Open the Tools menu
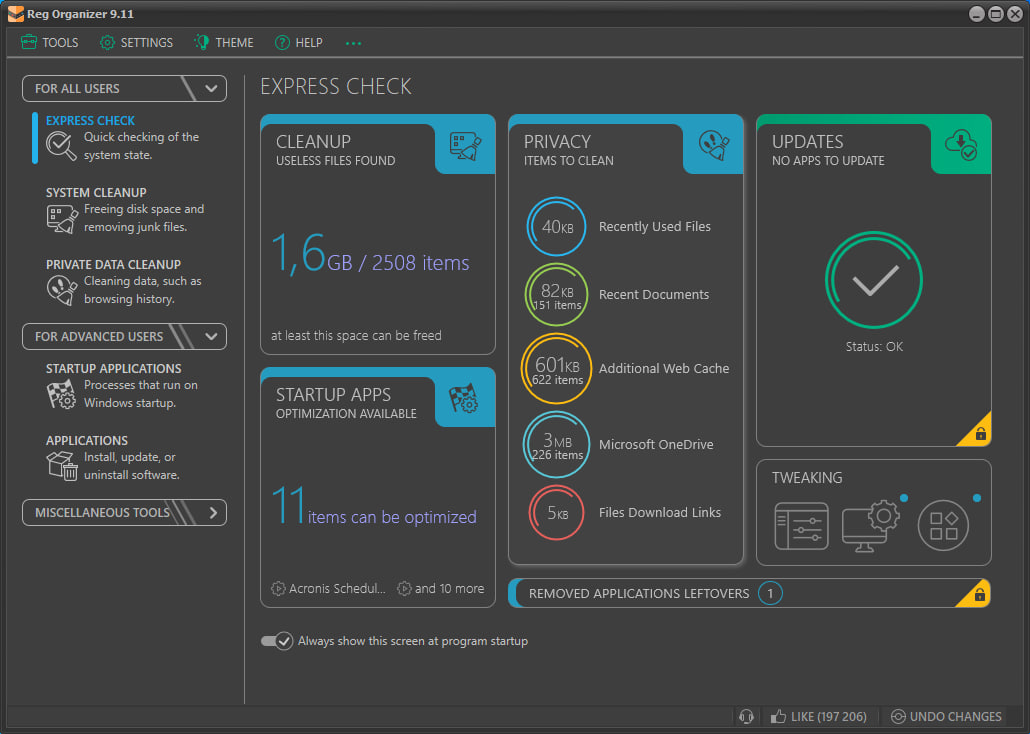Viewport: 1030px width, 734px height. (49, 43)
